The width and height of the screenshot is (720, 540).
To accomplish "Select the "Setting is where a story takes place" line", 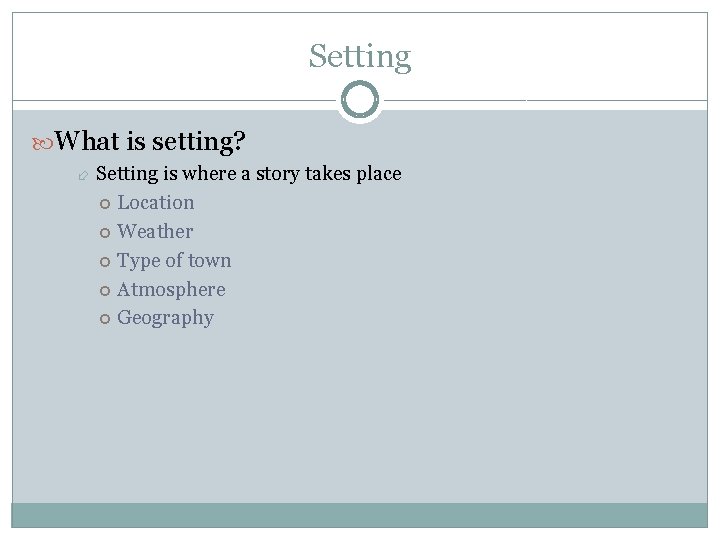I will click(x=248, y=174).
